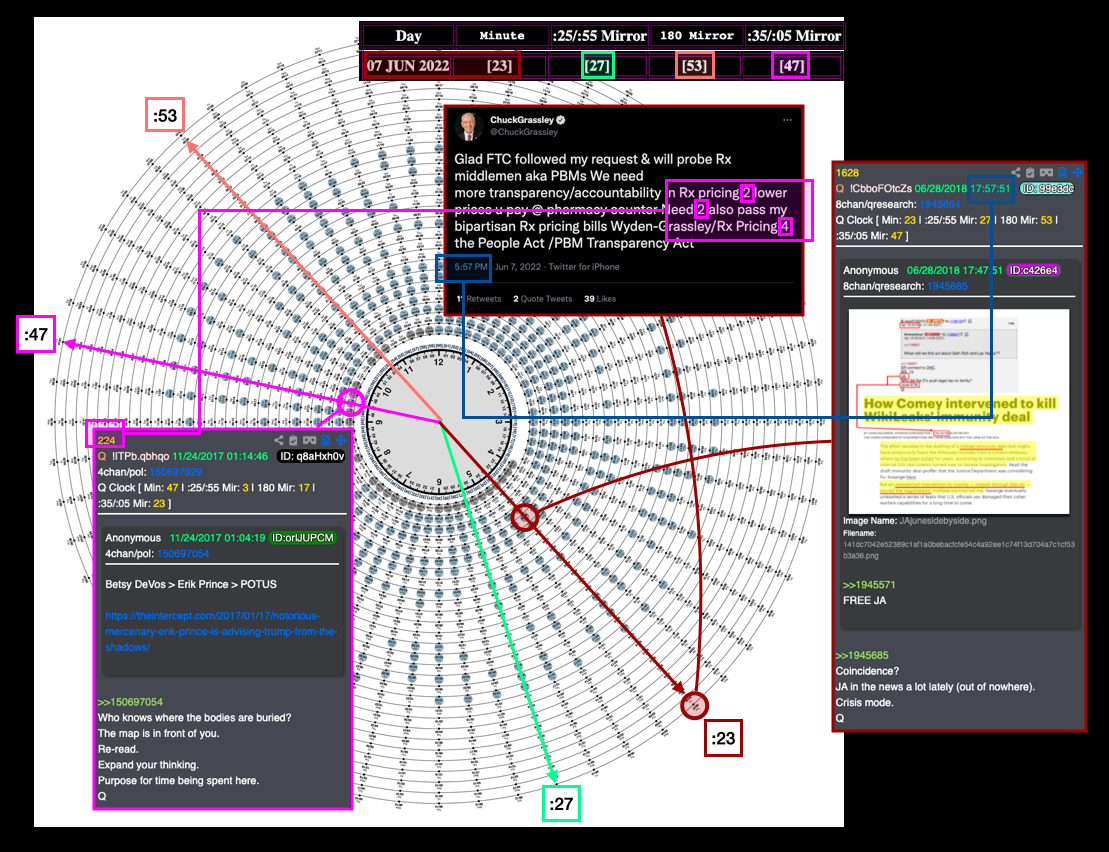Image resolution: width=1109 pixels, height=852 pixels.
Task: Follow the green >>150697054 reply reference
Action: click(130, 702)
